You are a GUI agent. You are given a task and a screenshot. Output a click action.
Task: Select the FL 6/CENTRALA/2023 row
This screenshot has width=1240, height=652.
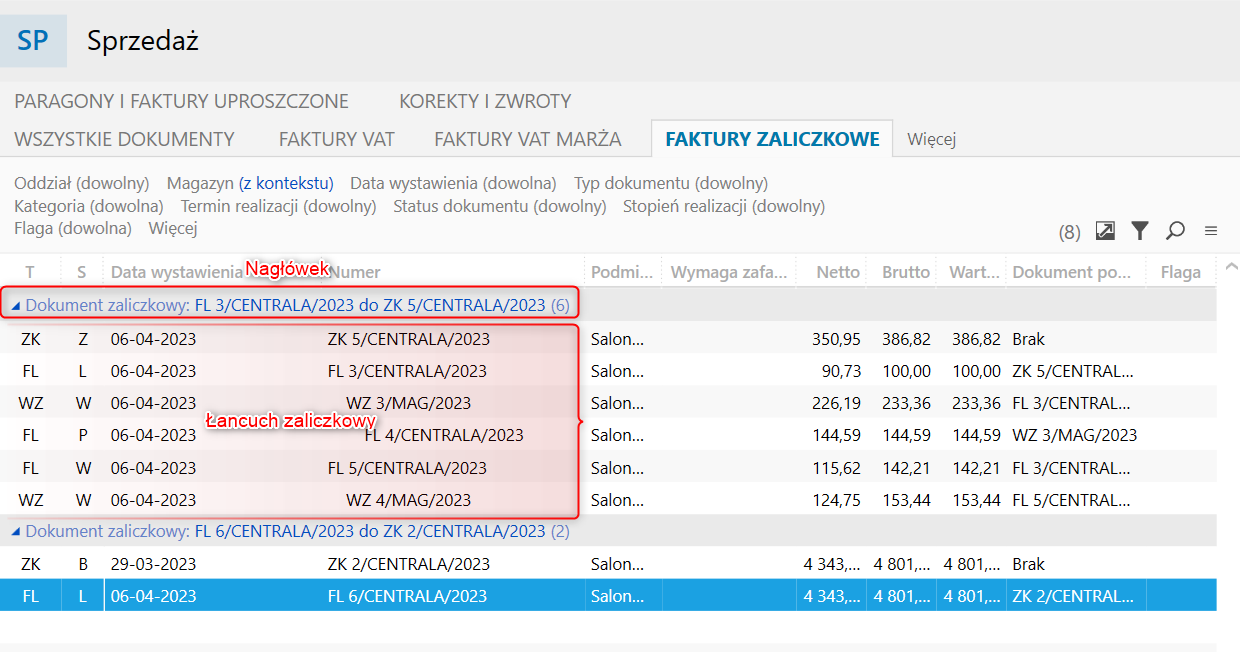click(x=608, y=596)
